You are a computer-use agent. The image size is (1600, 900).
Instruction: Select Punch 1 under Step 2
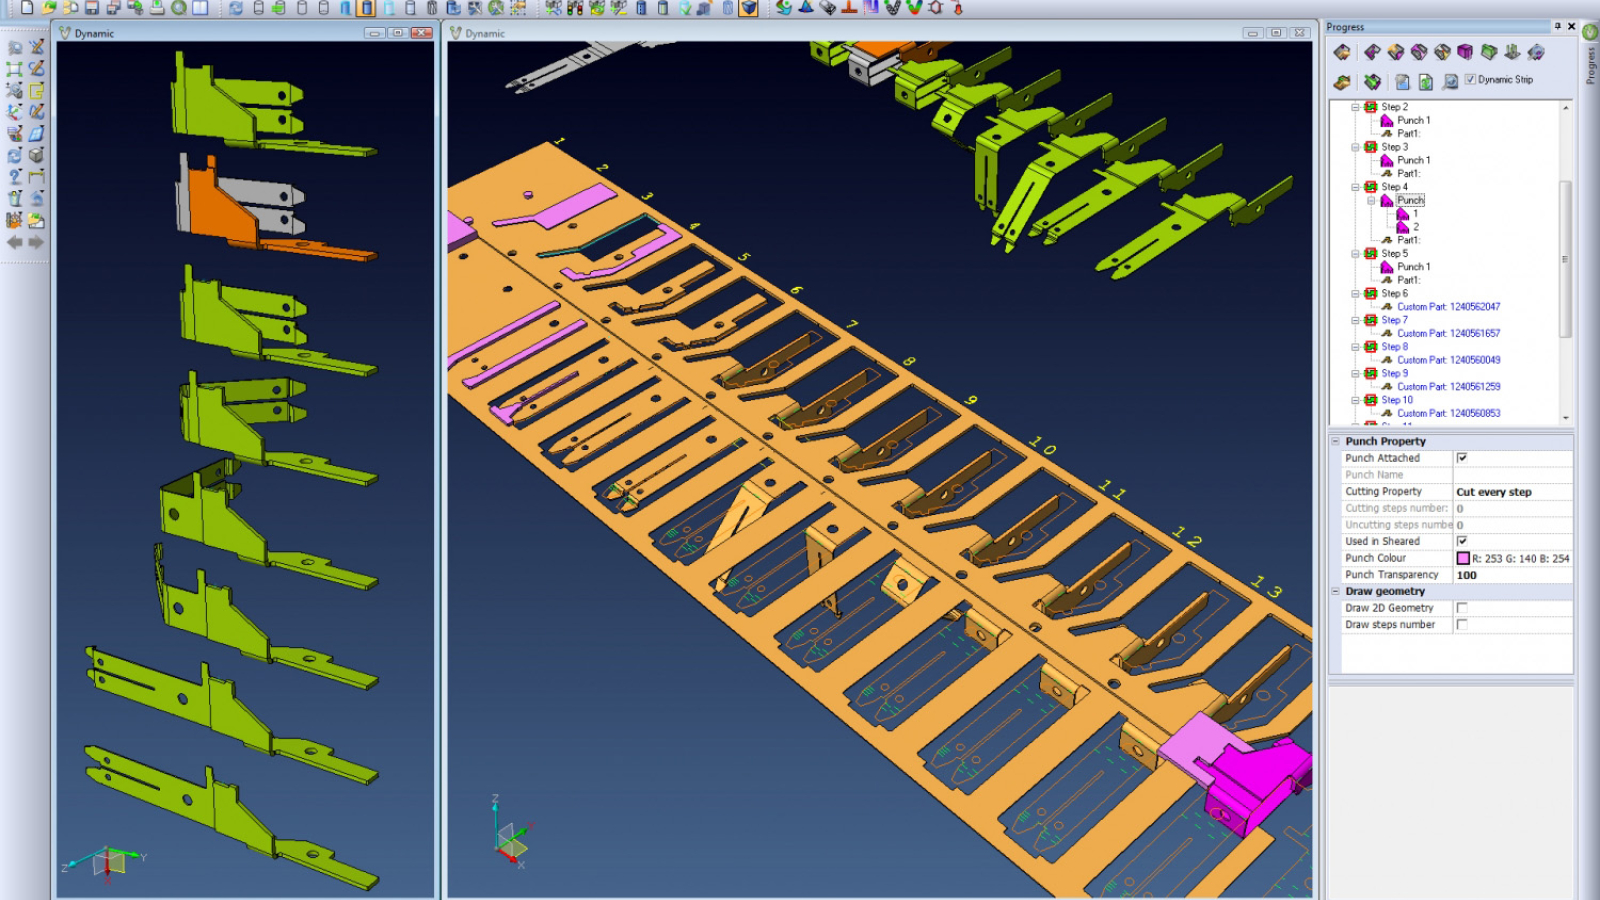click(1413, 120)
